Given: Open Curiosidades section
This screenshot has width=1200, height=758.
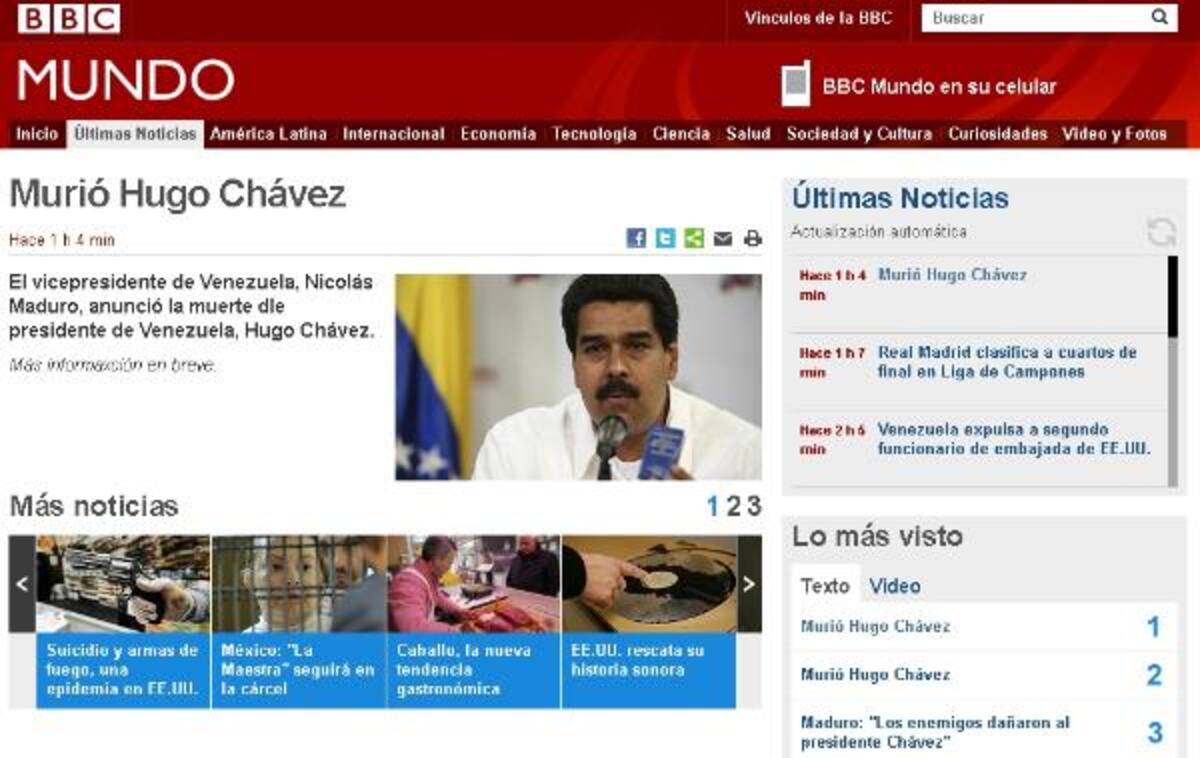Looking at the screenshot, I should click(x=998, y=134).
